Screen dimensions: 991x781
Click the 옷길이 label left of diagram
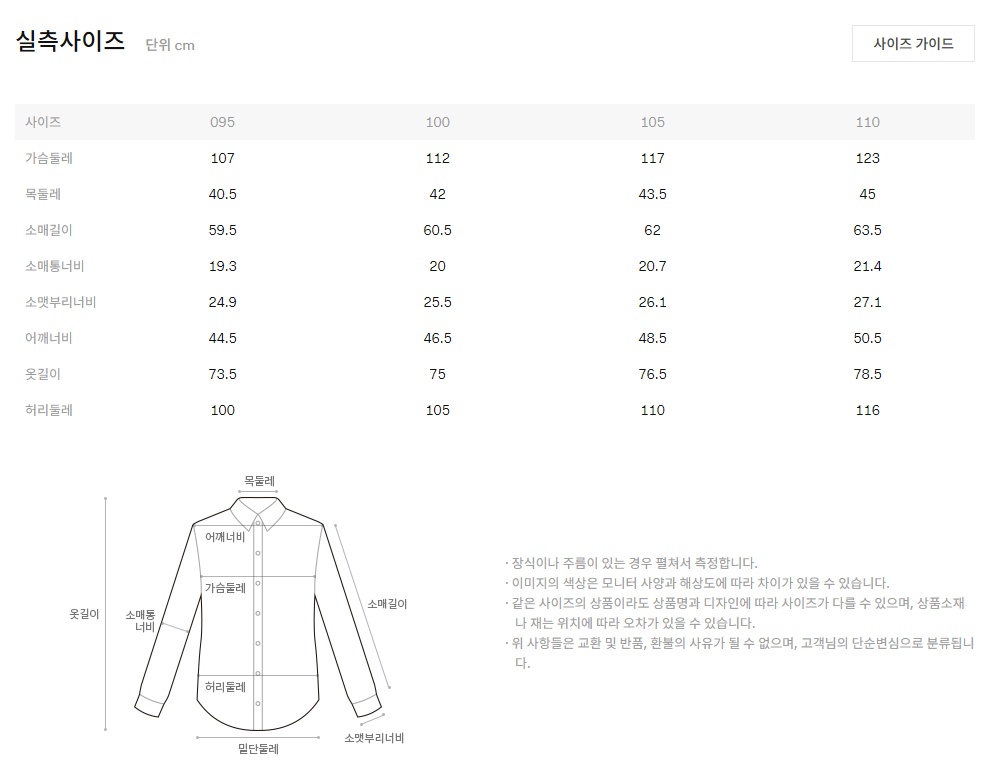(83, 614)
